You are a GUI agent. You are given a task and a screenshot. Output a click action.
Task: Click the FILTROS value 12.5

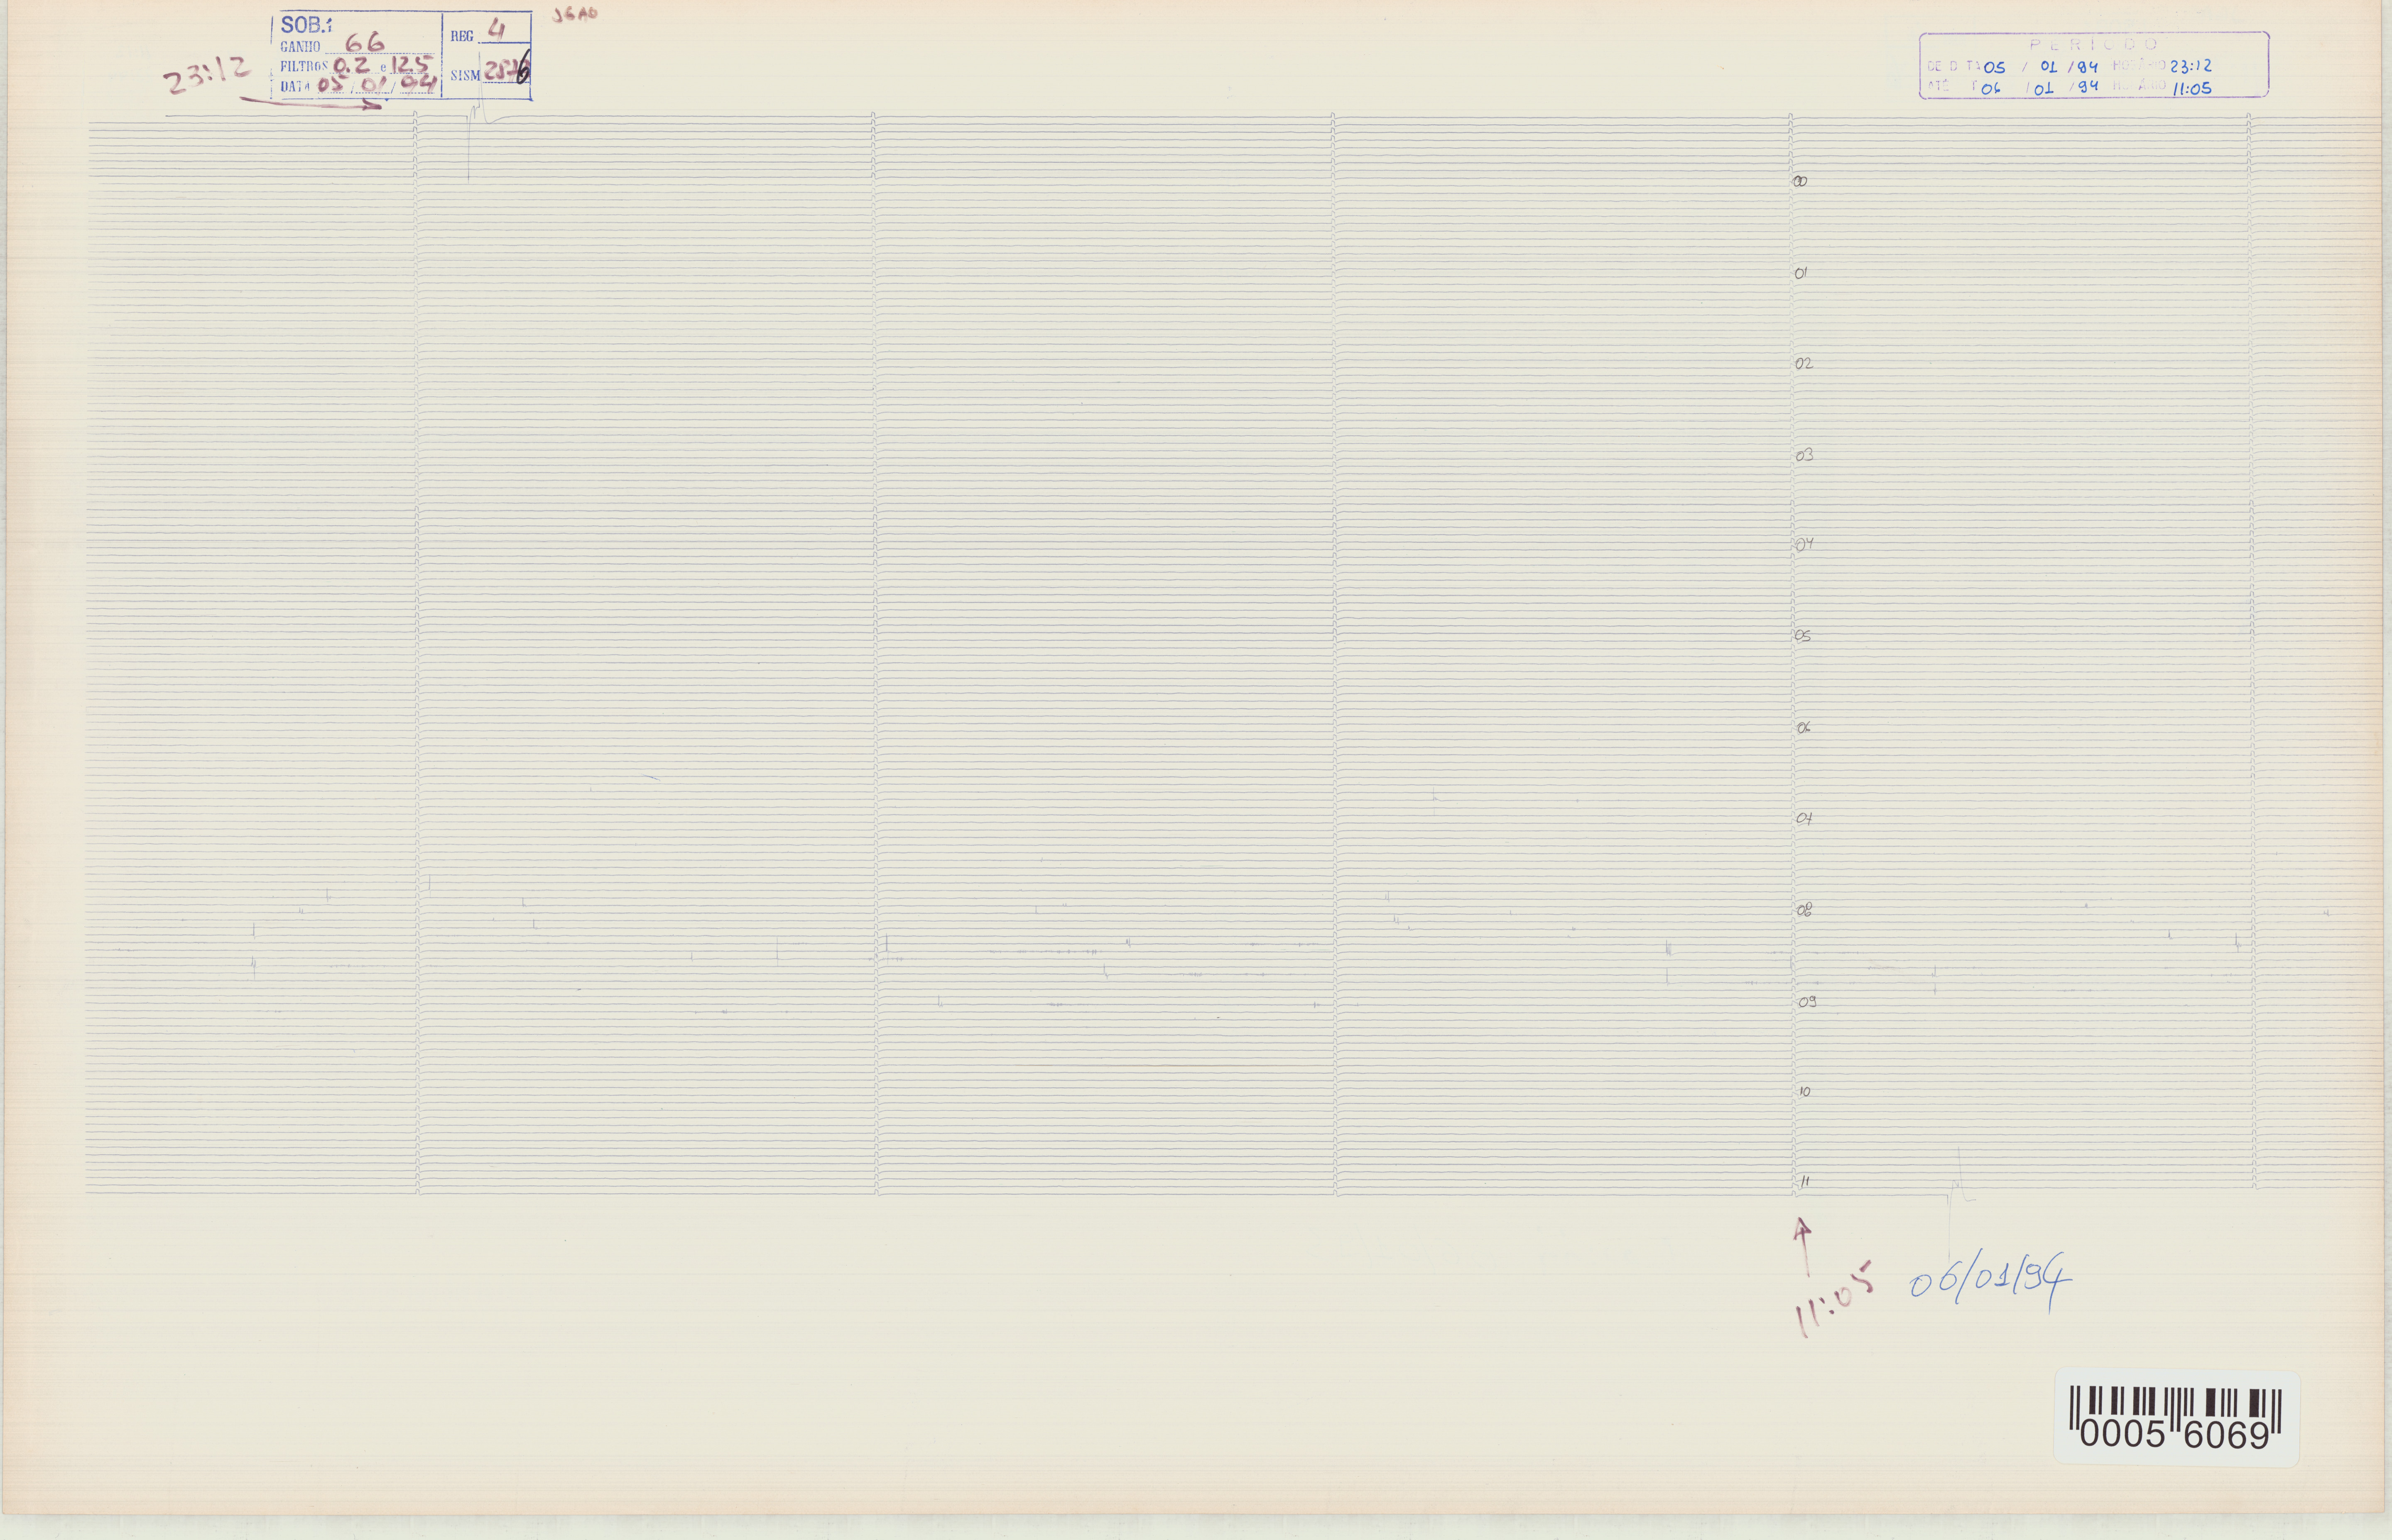point(409,65)
